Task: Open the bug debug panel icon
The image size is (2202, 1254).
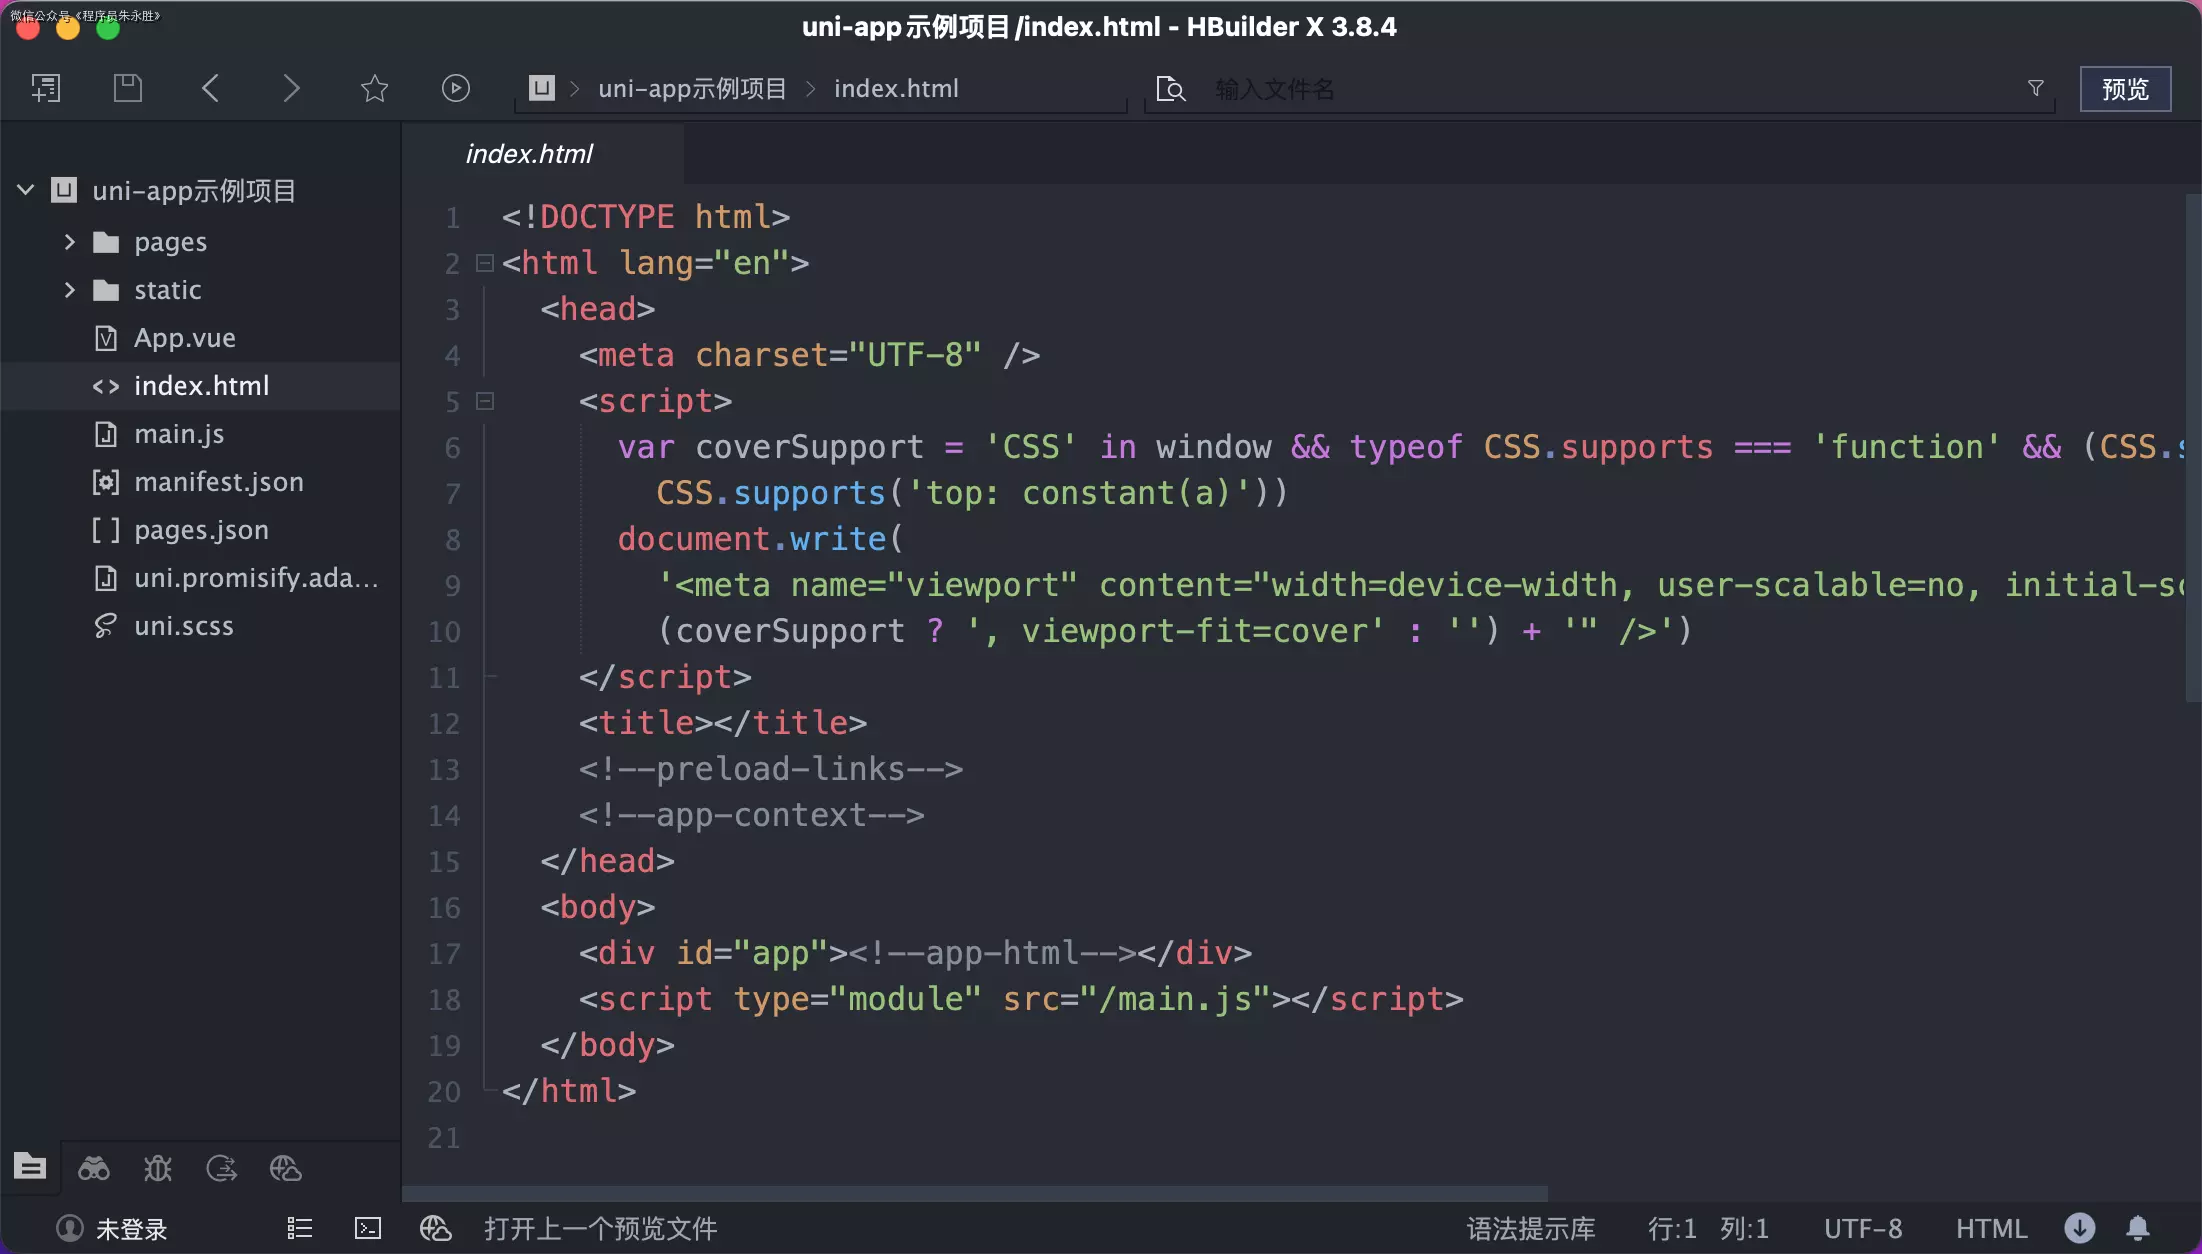Action: click(x=158, y=1168)
